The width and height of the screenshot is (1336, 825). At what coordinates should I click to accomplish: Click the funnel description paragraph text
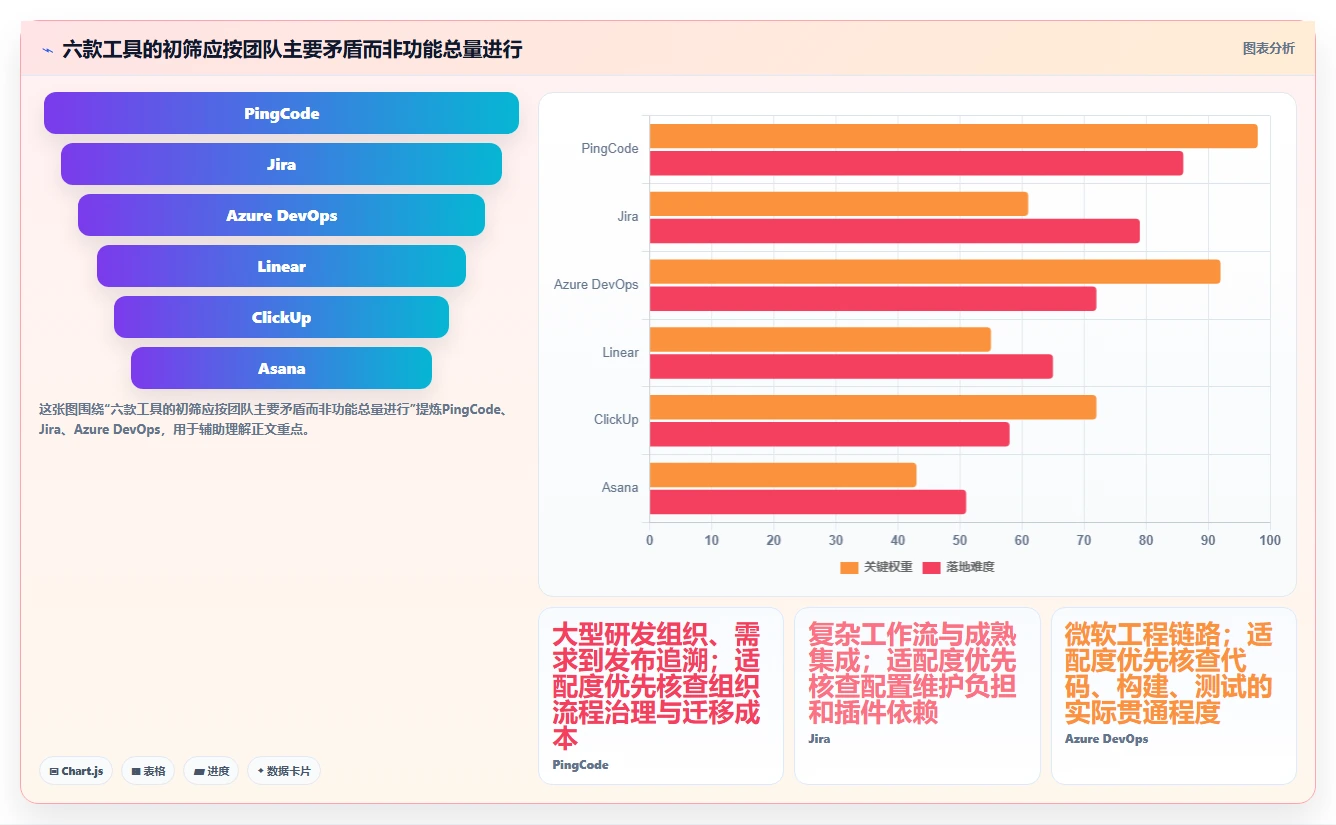pos(275,420)
